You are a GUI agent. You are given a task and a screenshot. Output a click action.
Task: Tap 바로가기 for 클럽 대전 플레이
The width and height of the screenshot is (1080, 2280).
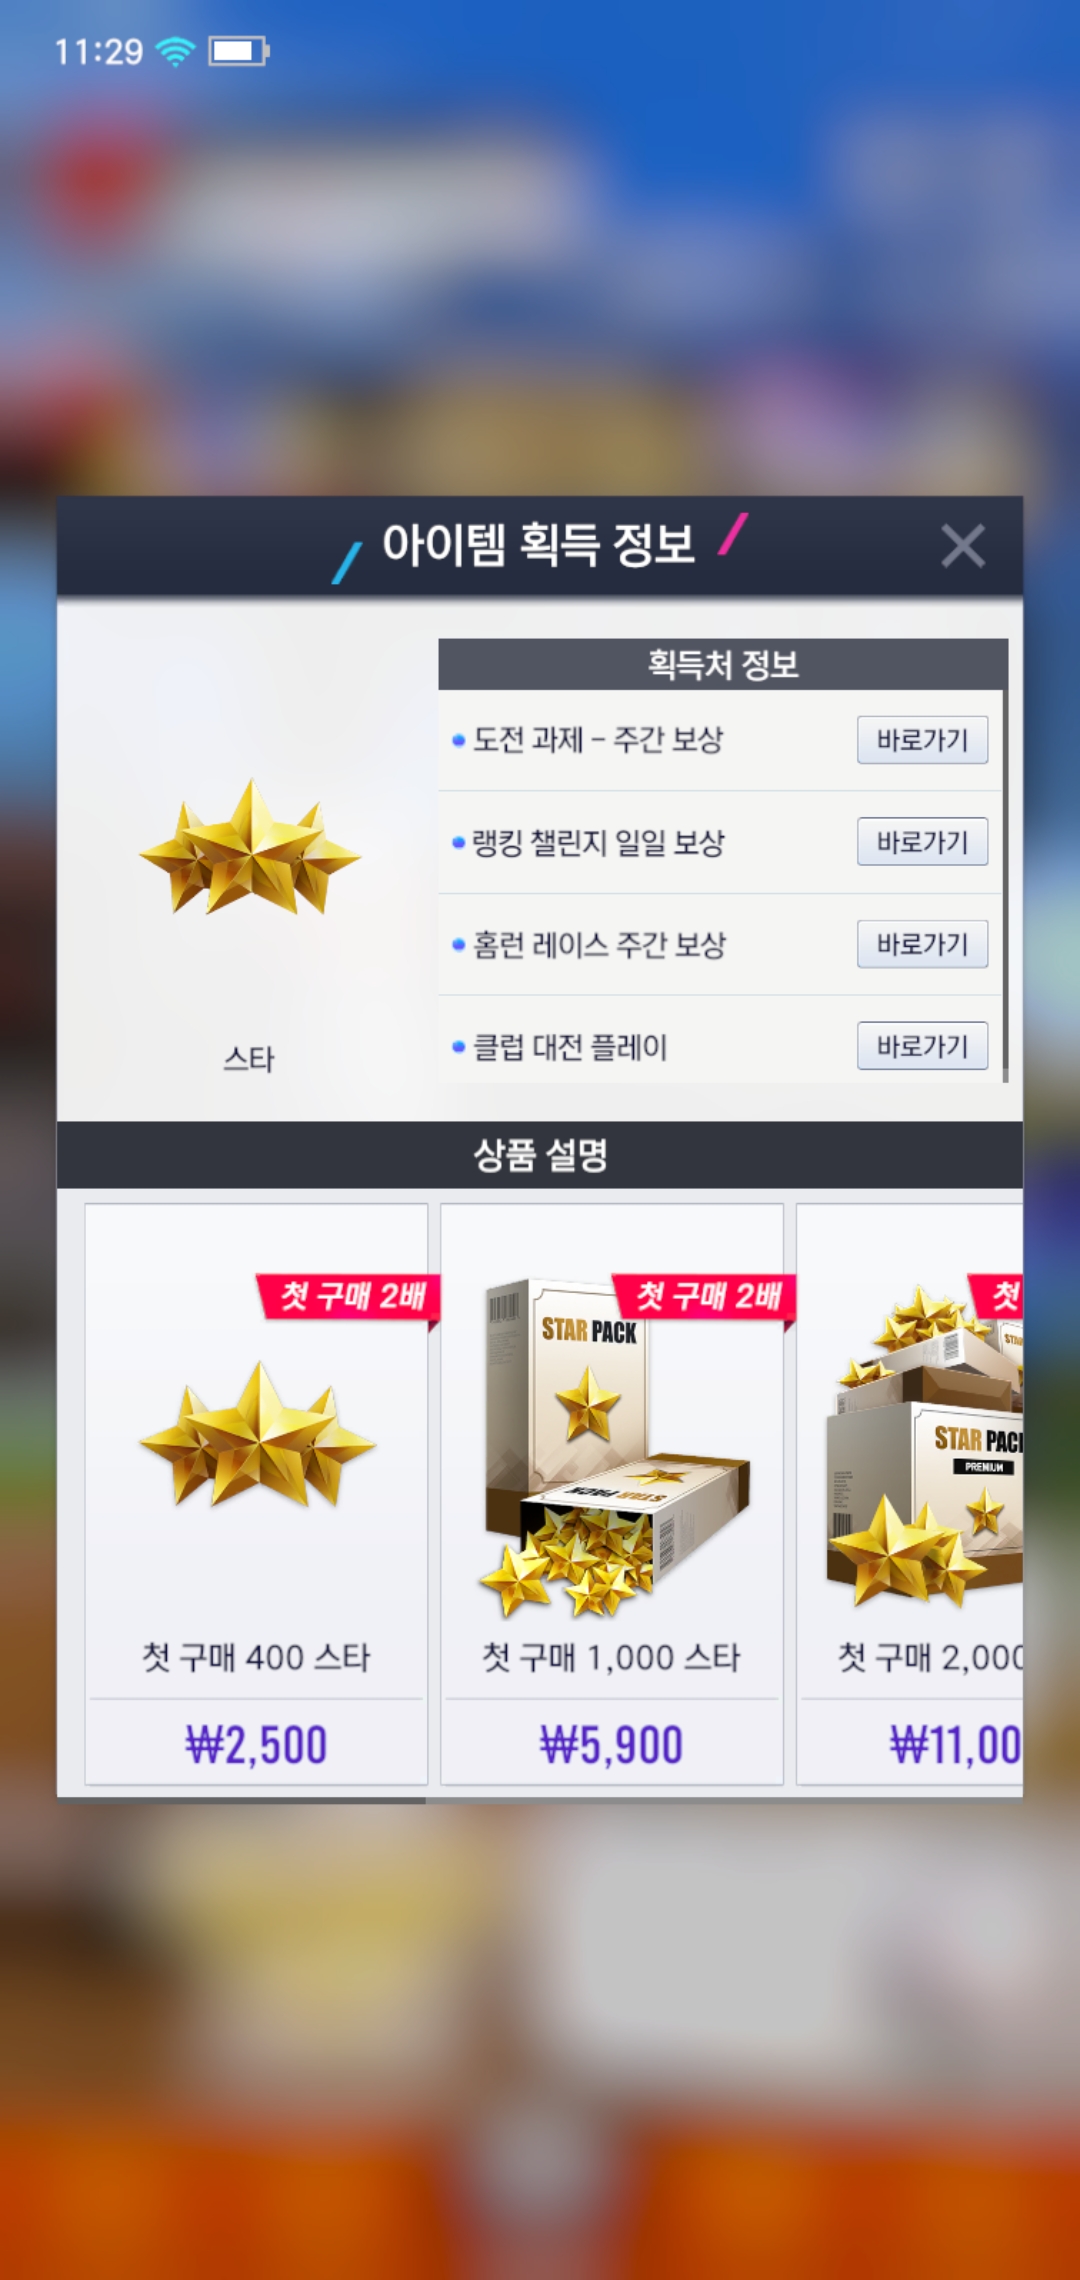click(922, 1046)
